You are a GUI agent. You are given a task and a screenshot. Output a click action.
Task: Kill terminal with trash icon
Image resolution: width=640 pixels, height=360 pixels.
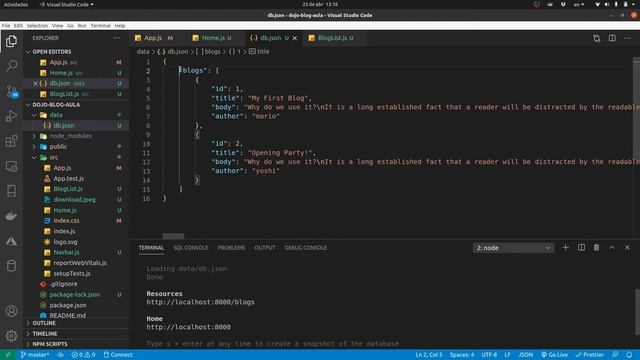pyautogui.click(x=596, y=247)
